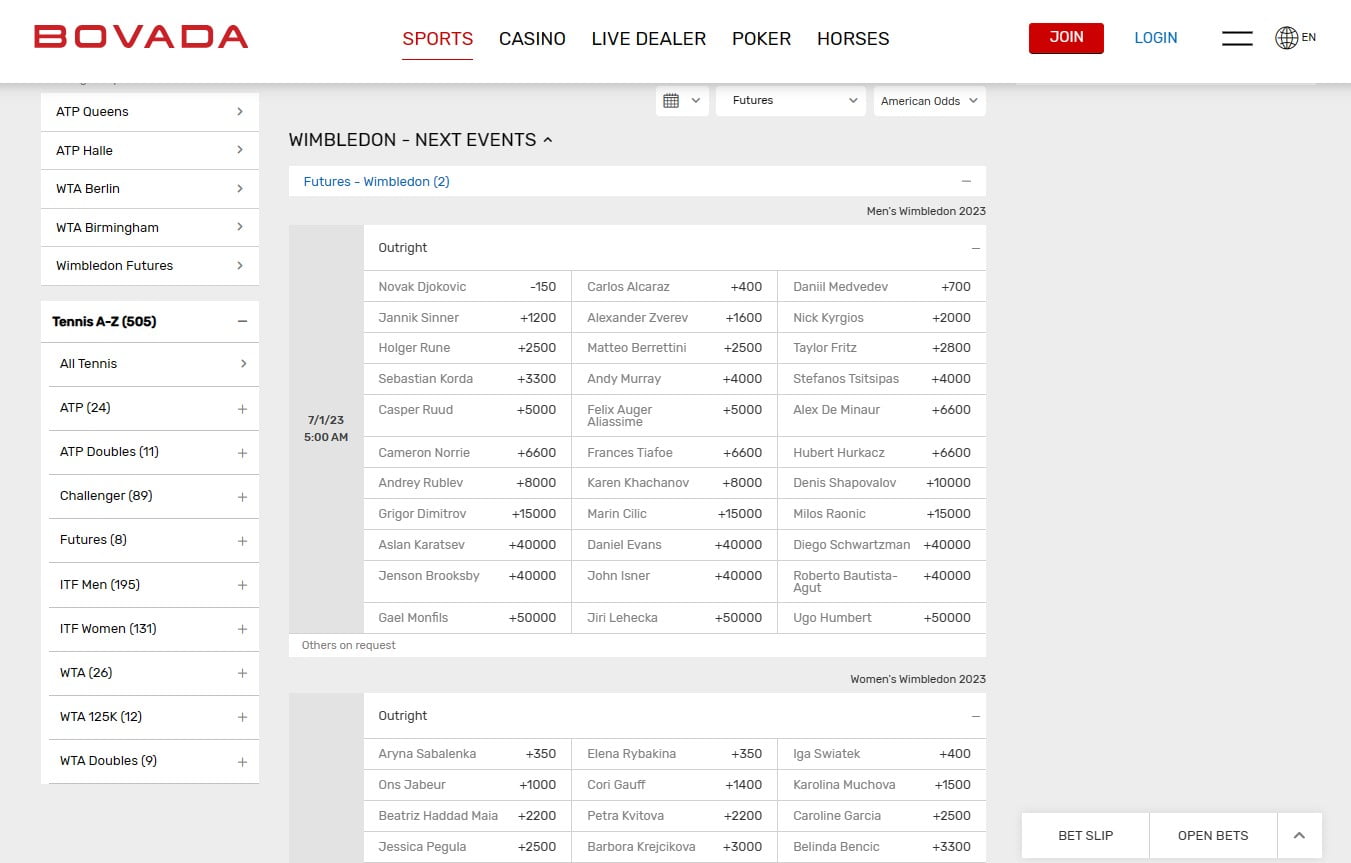Open ATP Queens in sidebar

coord(150,112)
